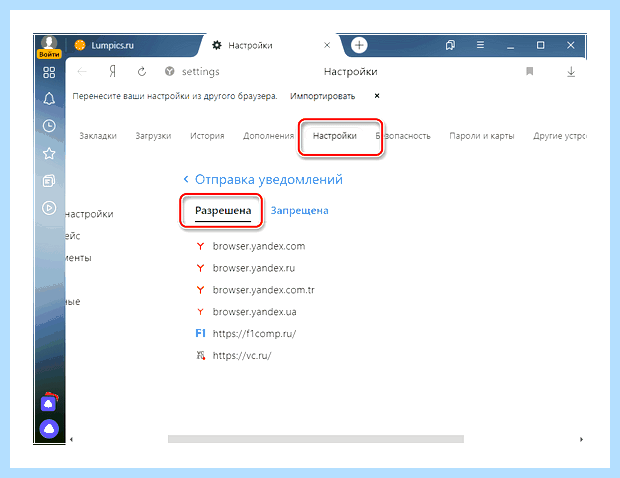
Task: Dismiss the import settings banner
Action: click(377, 96)
